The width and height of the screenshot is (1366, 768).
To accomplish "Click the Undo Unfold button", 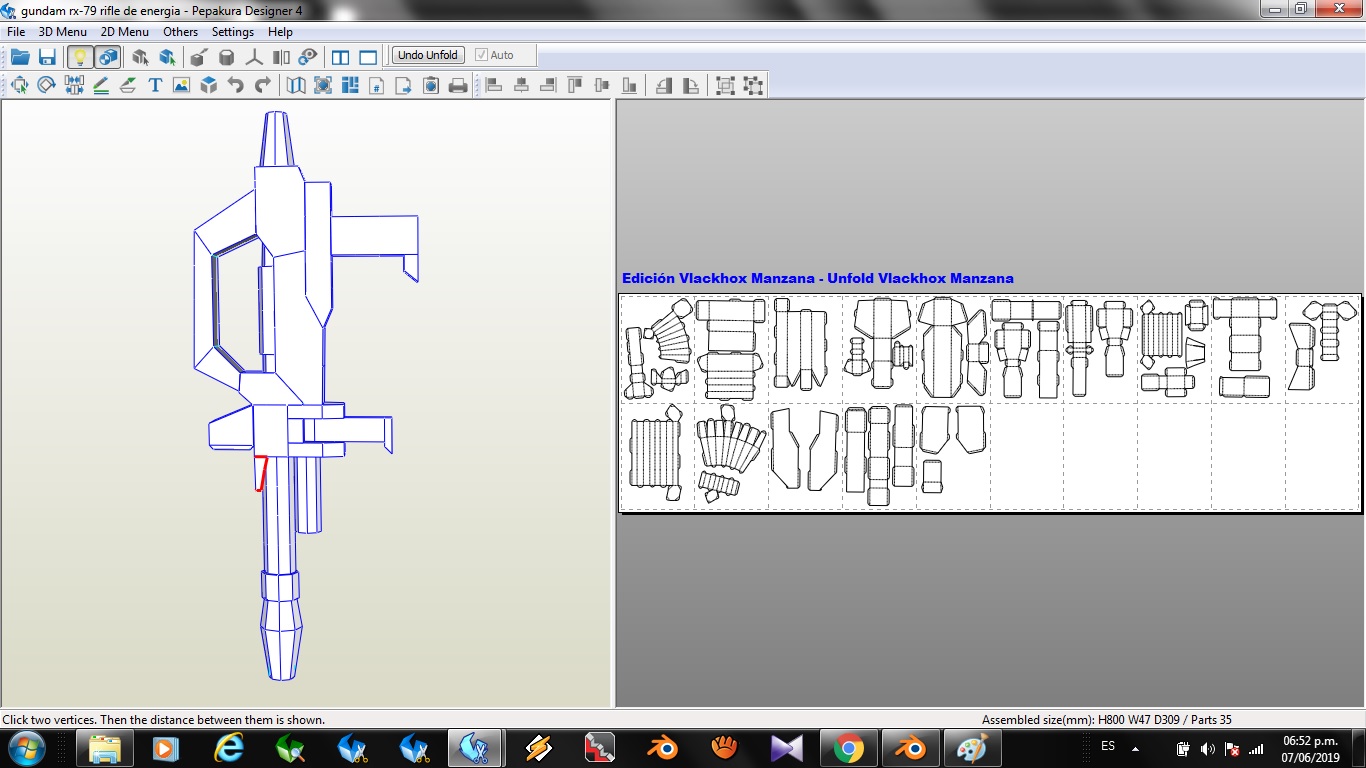I will click(x=428, y=55).
